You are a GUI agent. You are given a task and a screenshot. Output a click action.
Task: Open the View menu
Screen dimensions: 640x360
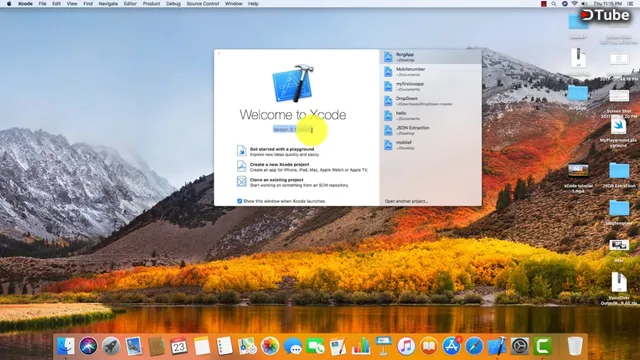click(x=72, y=4)
